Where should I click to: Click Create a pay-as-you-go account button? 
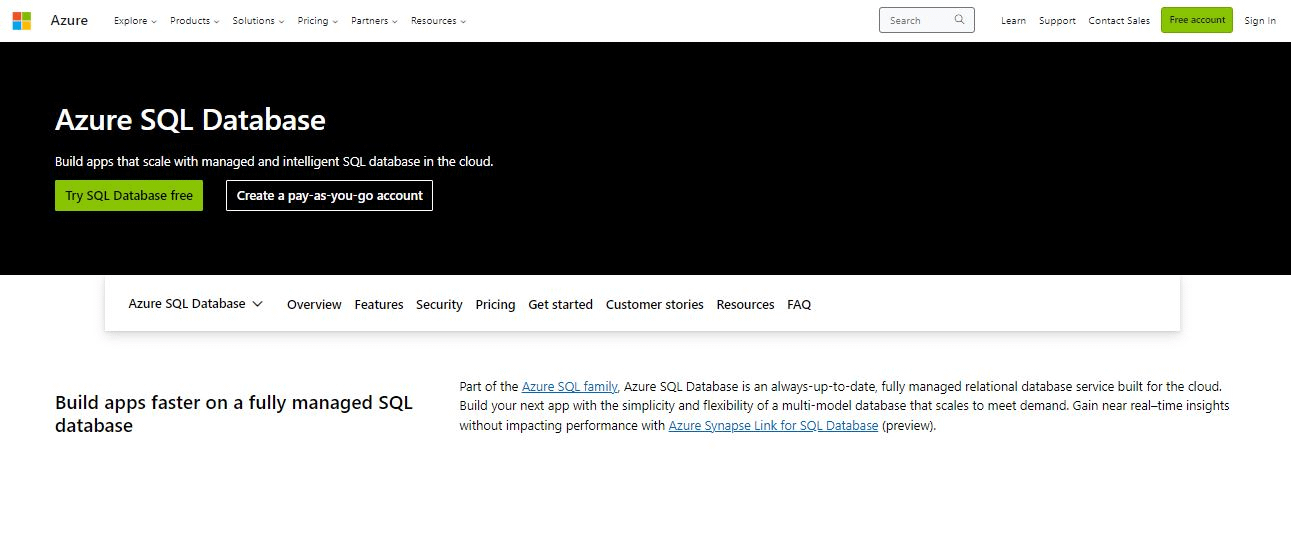click(x=329, y=195)
